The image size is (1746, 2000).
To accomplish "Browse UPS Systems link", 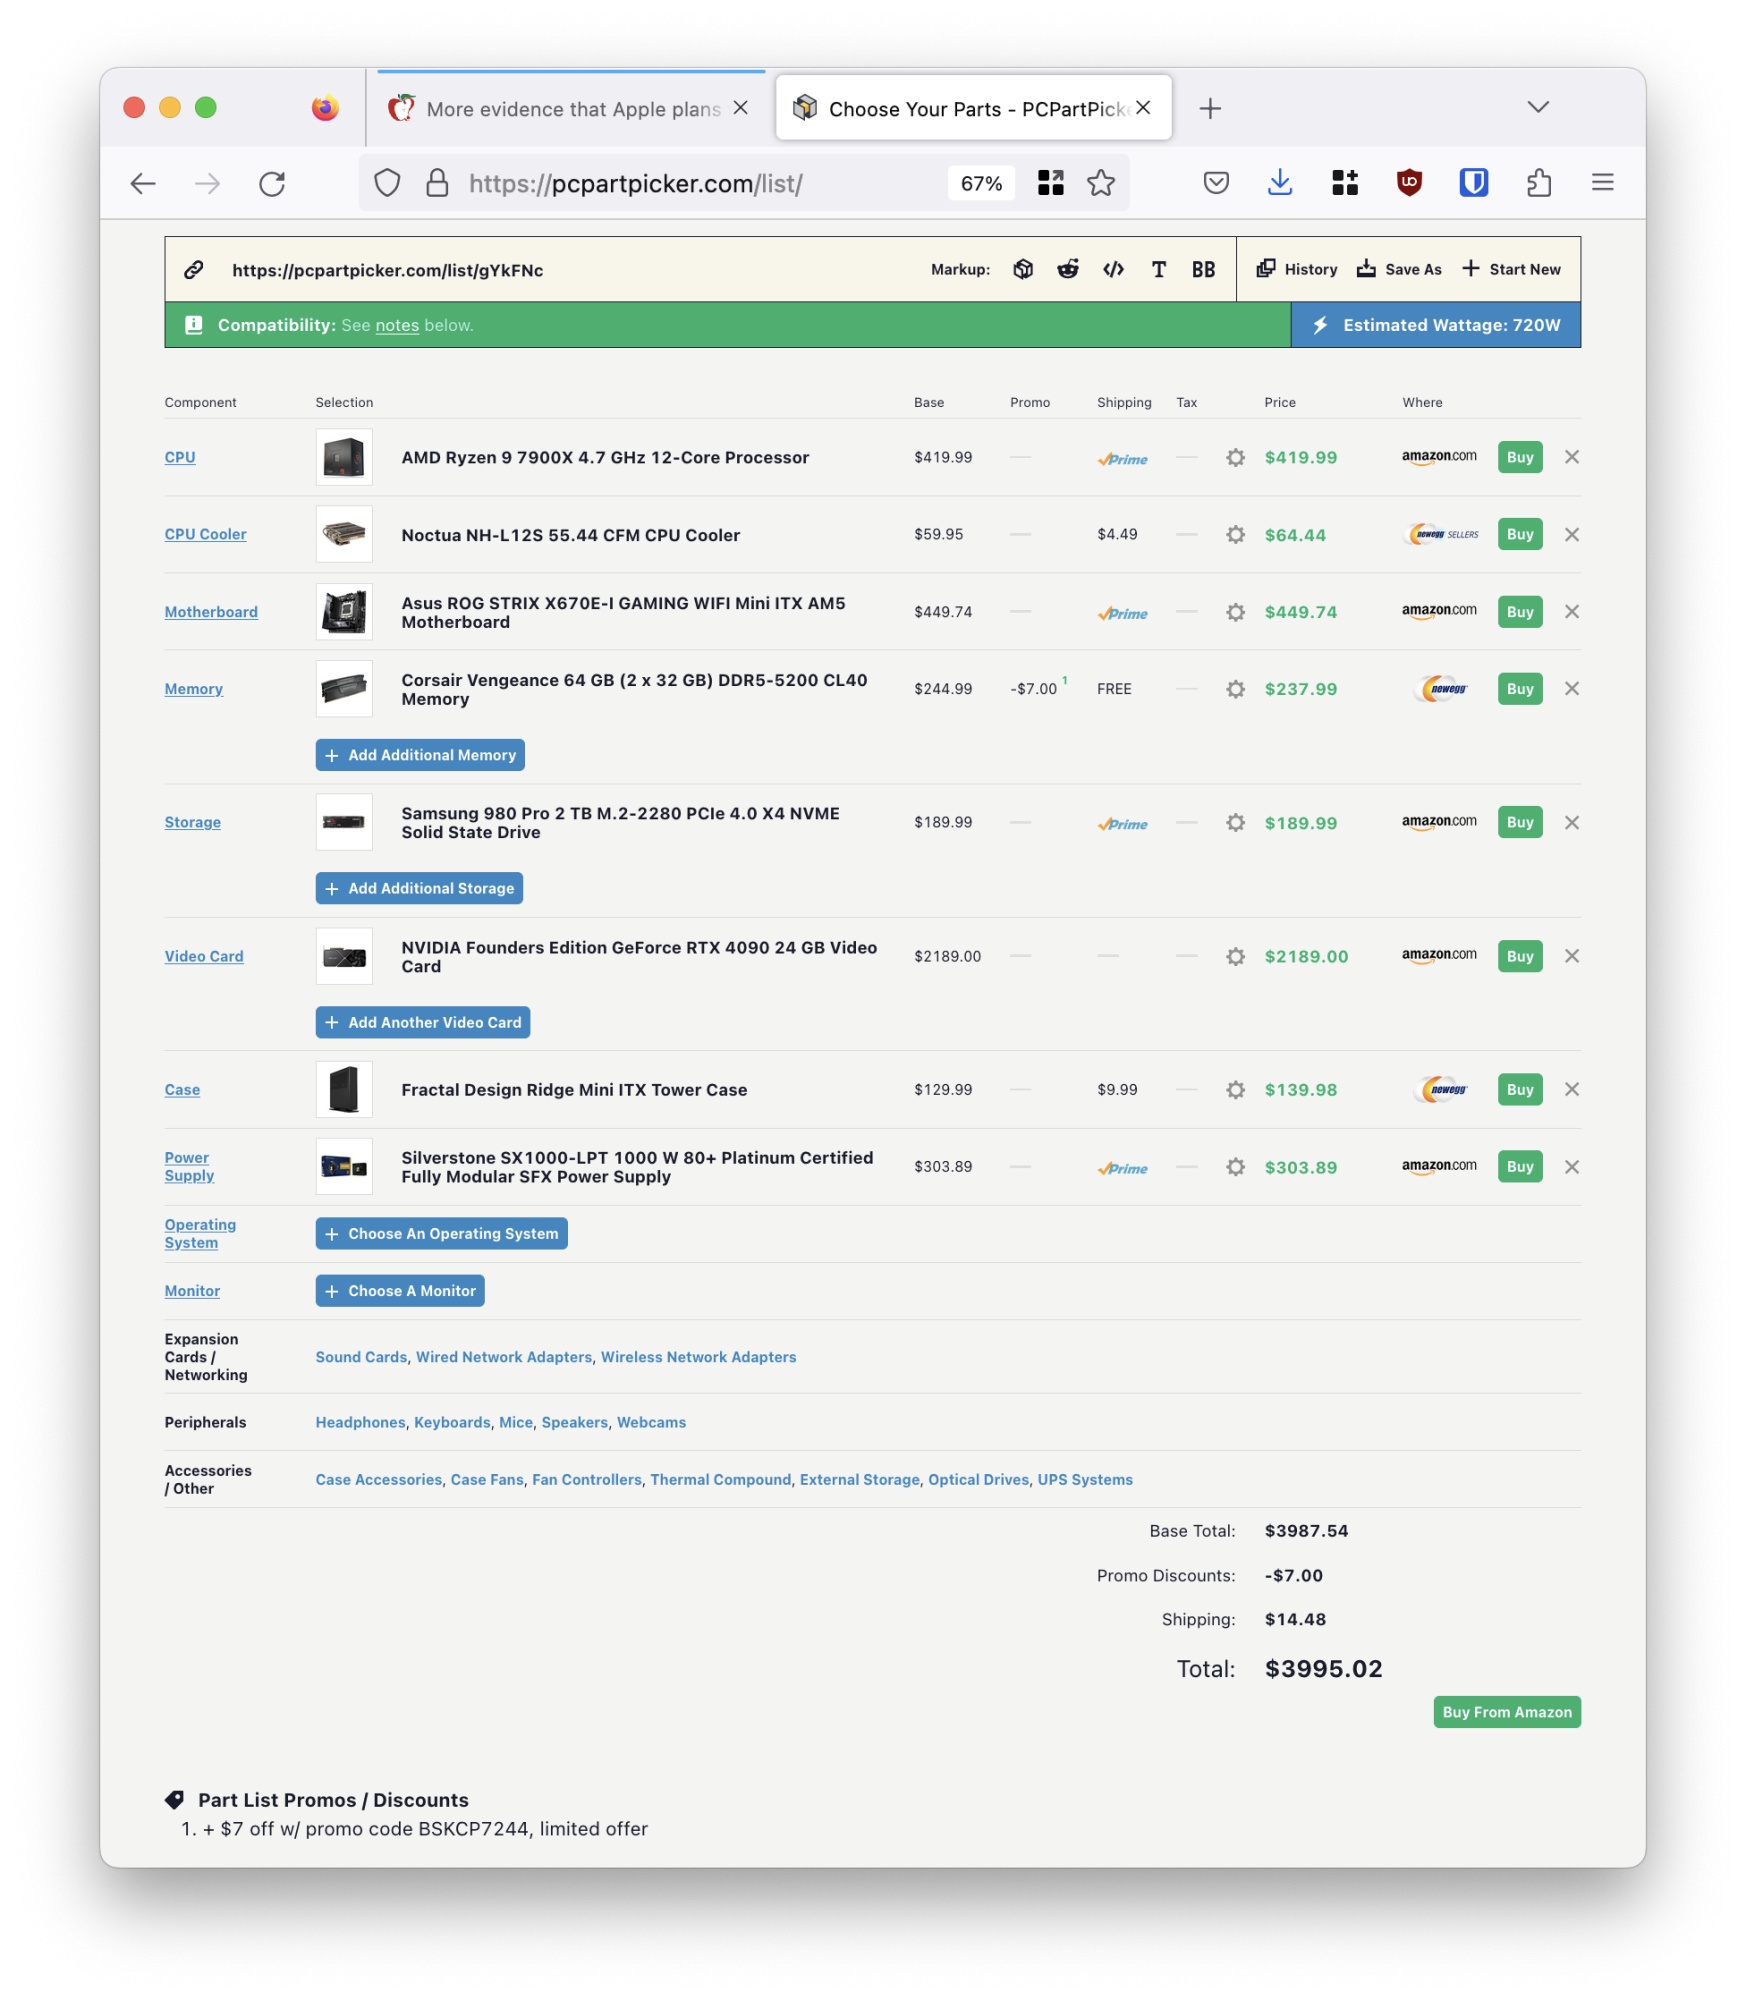I will (1084, 1479).
